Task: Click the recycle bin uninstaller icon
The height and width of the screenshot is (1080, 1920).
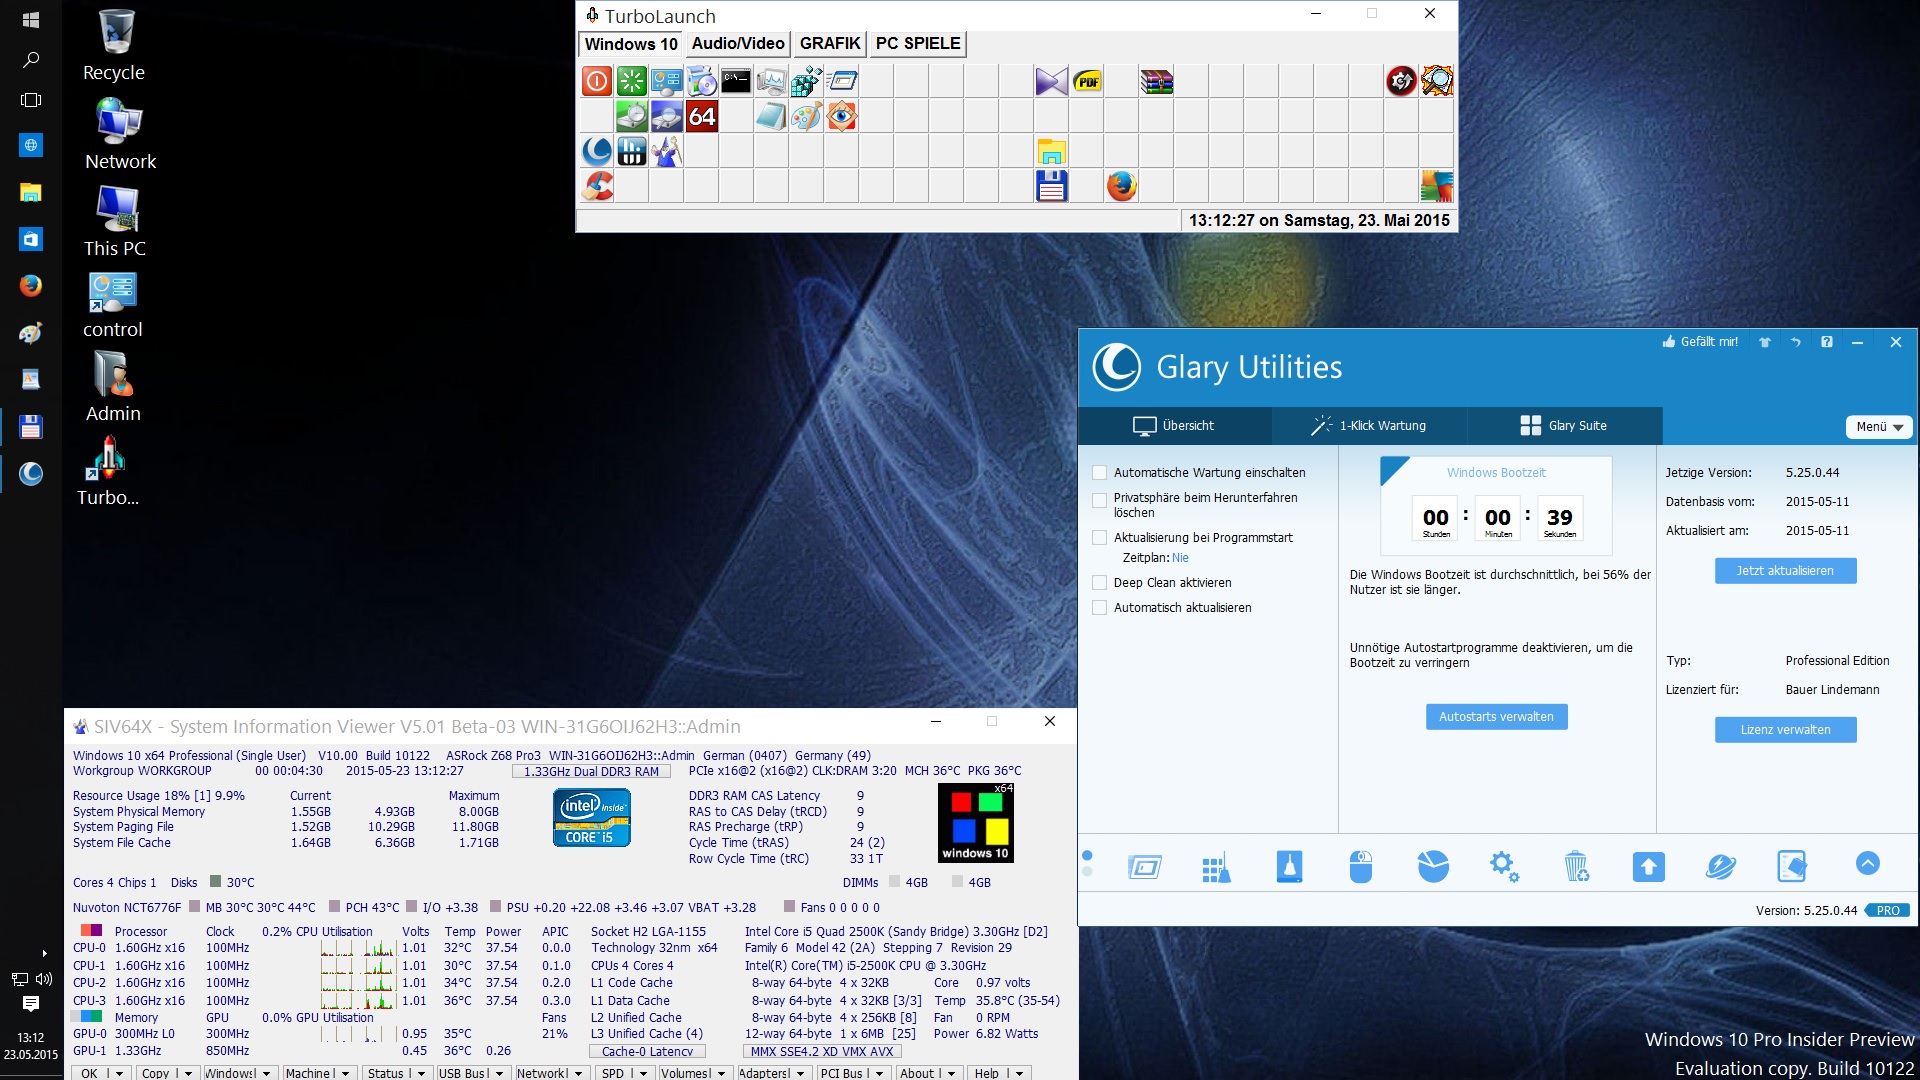Action: pos(1576,867)
